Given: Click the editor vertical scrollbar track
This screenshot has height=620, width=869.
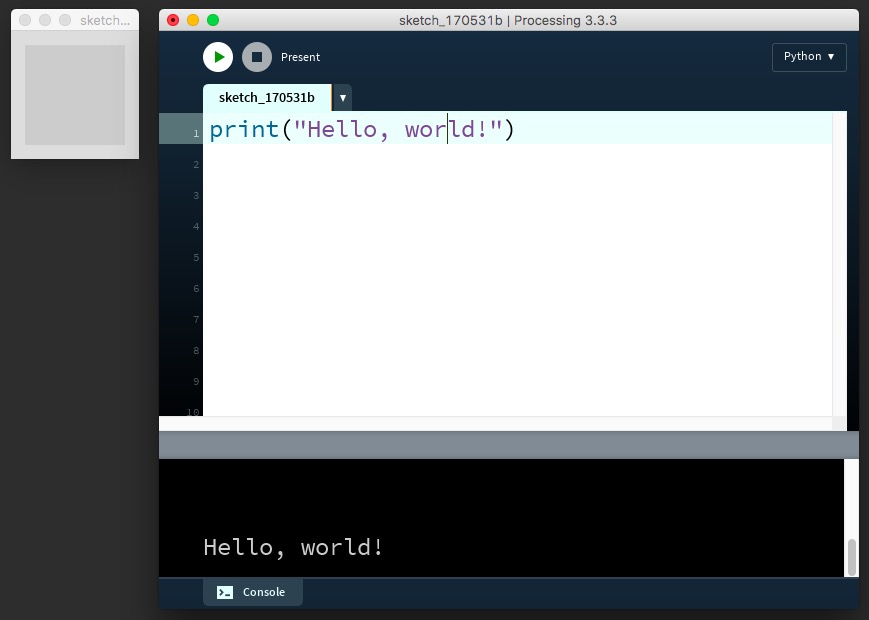Looking at the screenshot, I should pyautogui.click(x=839, y=264).
